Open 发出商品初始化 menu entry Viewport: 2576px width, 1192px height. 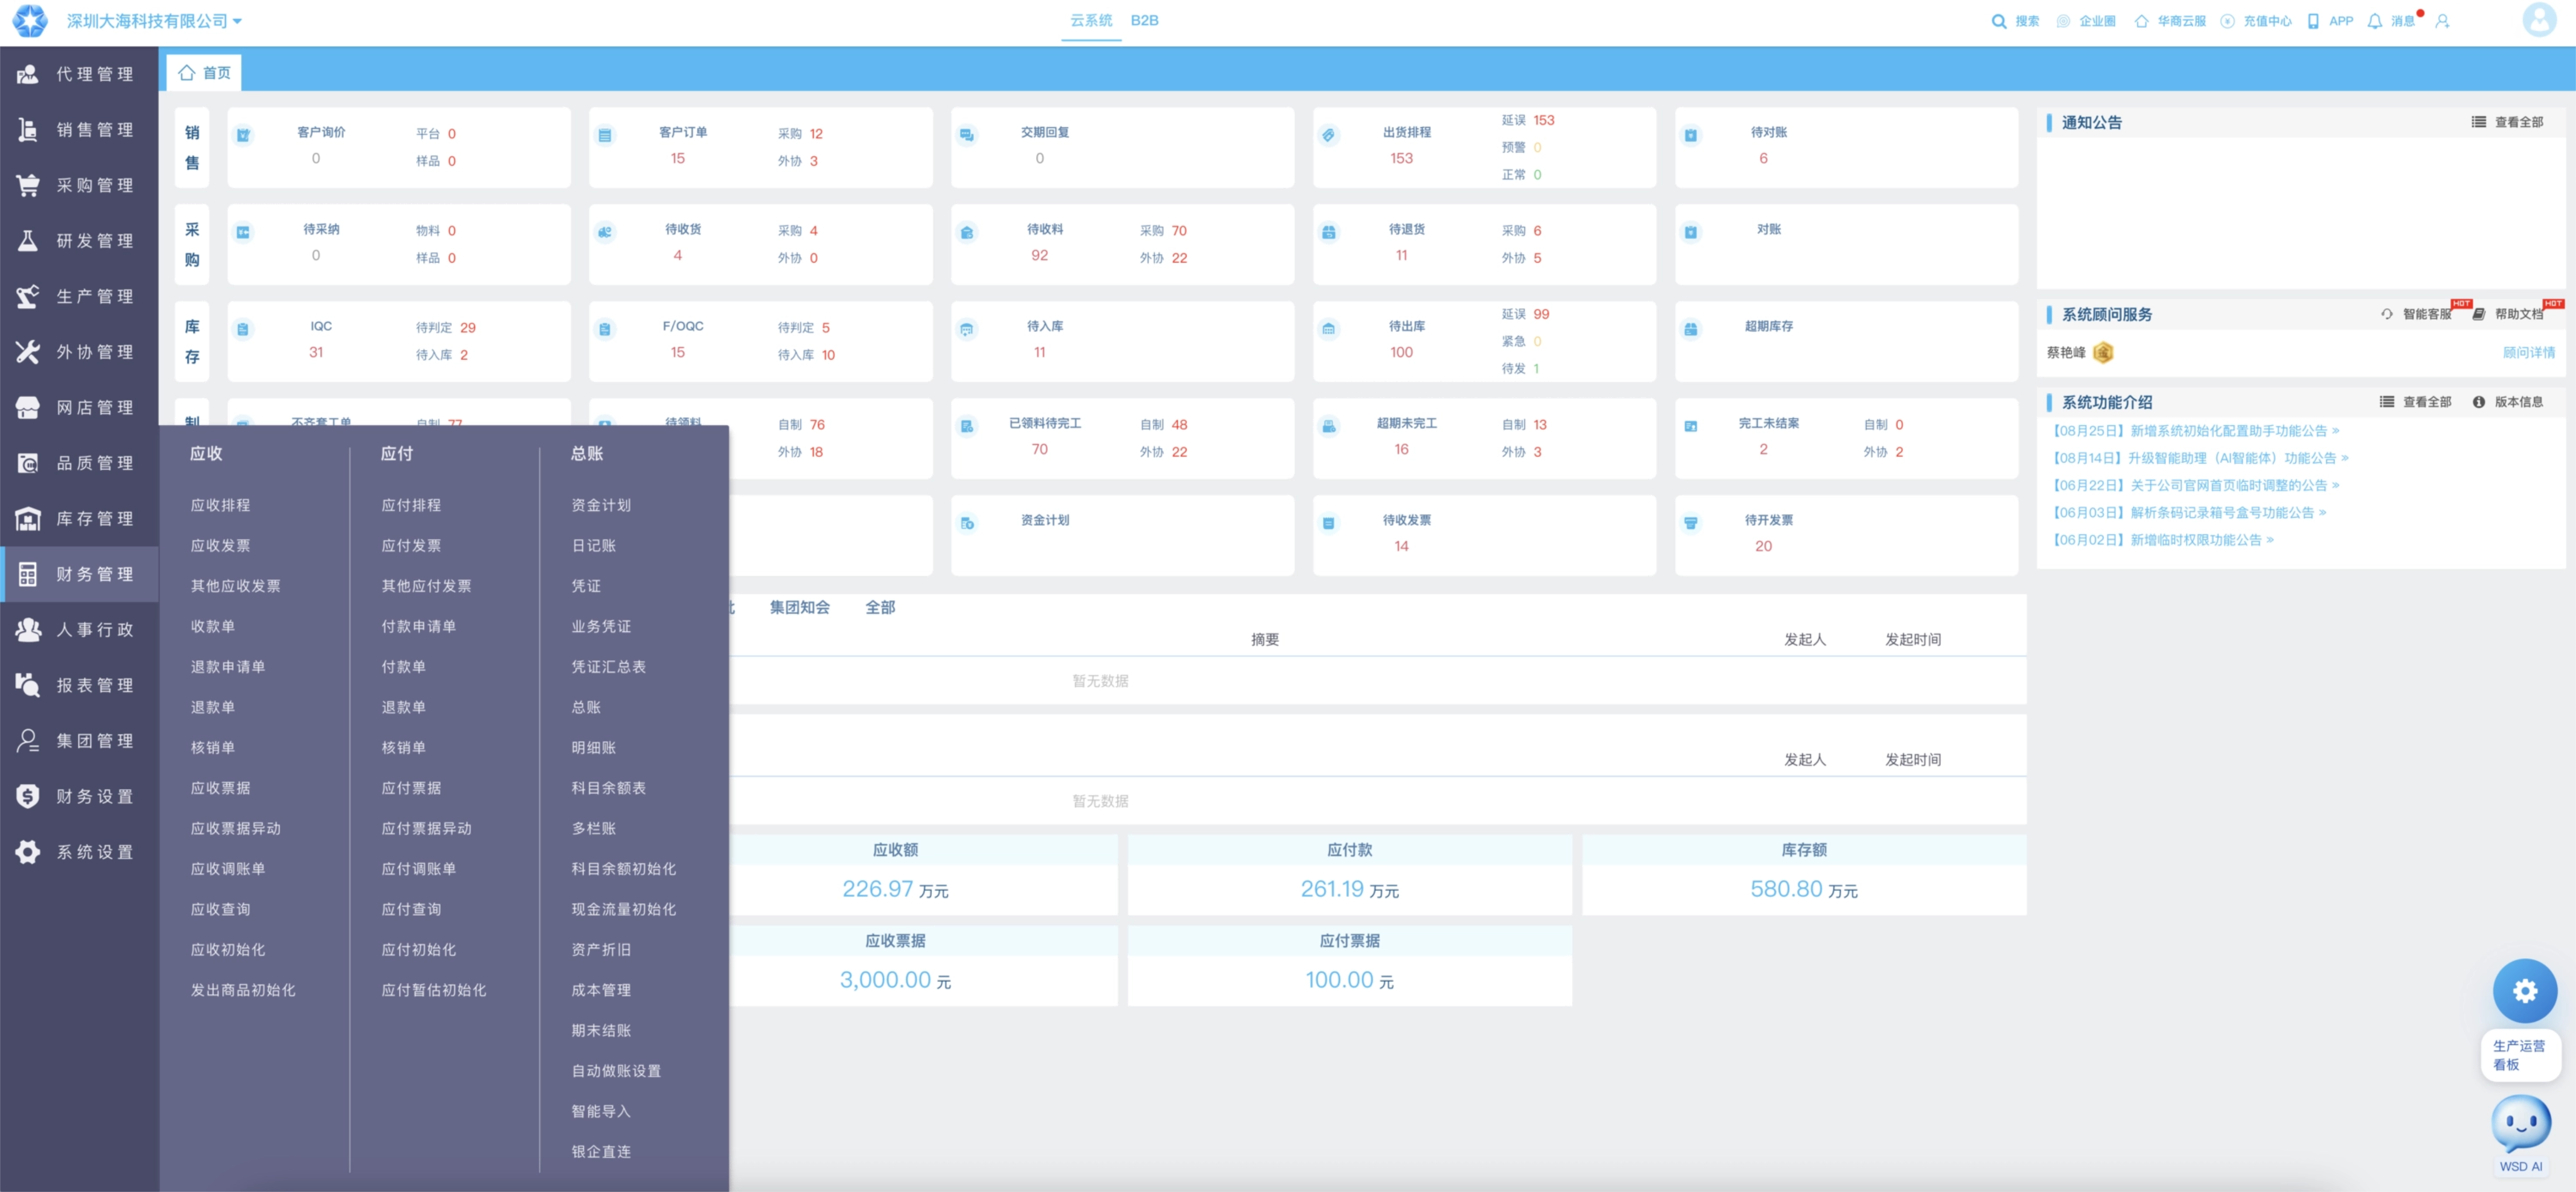(x=243, y=989)
